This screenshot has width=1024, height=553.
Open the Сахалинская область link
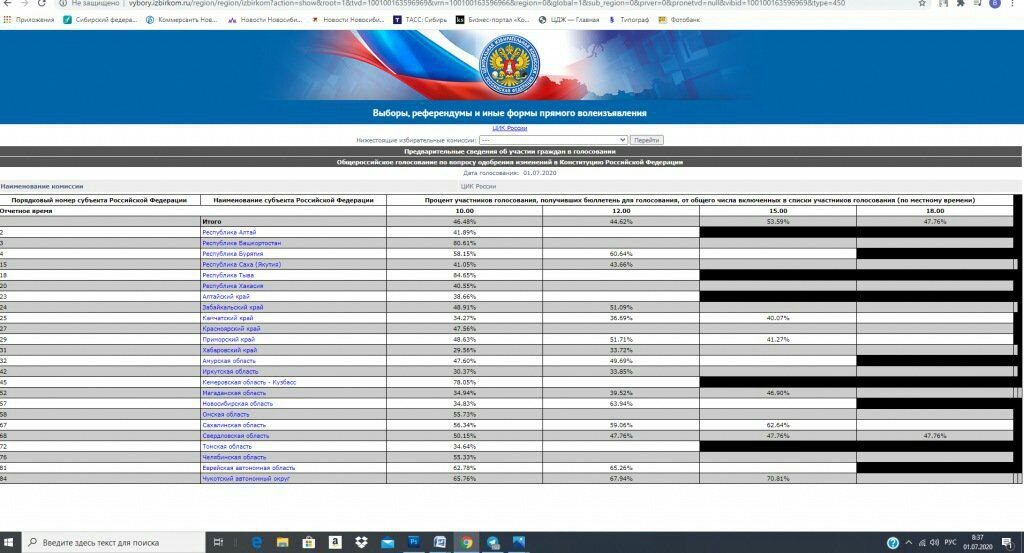coord(234,425)
